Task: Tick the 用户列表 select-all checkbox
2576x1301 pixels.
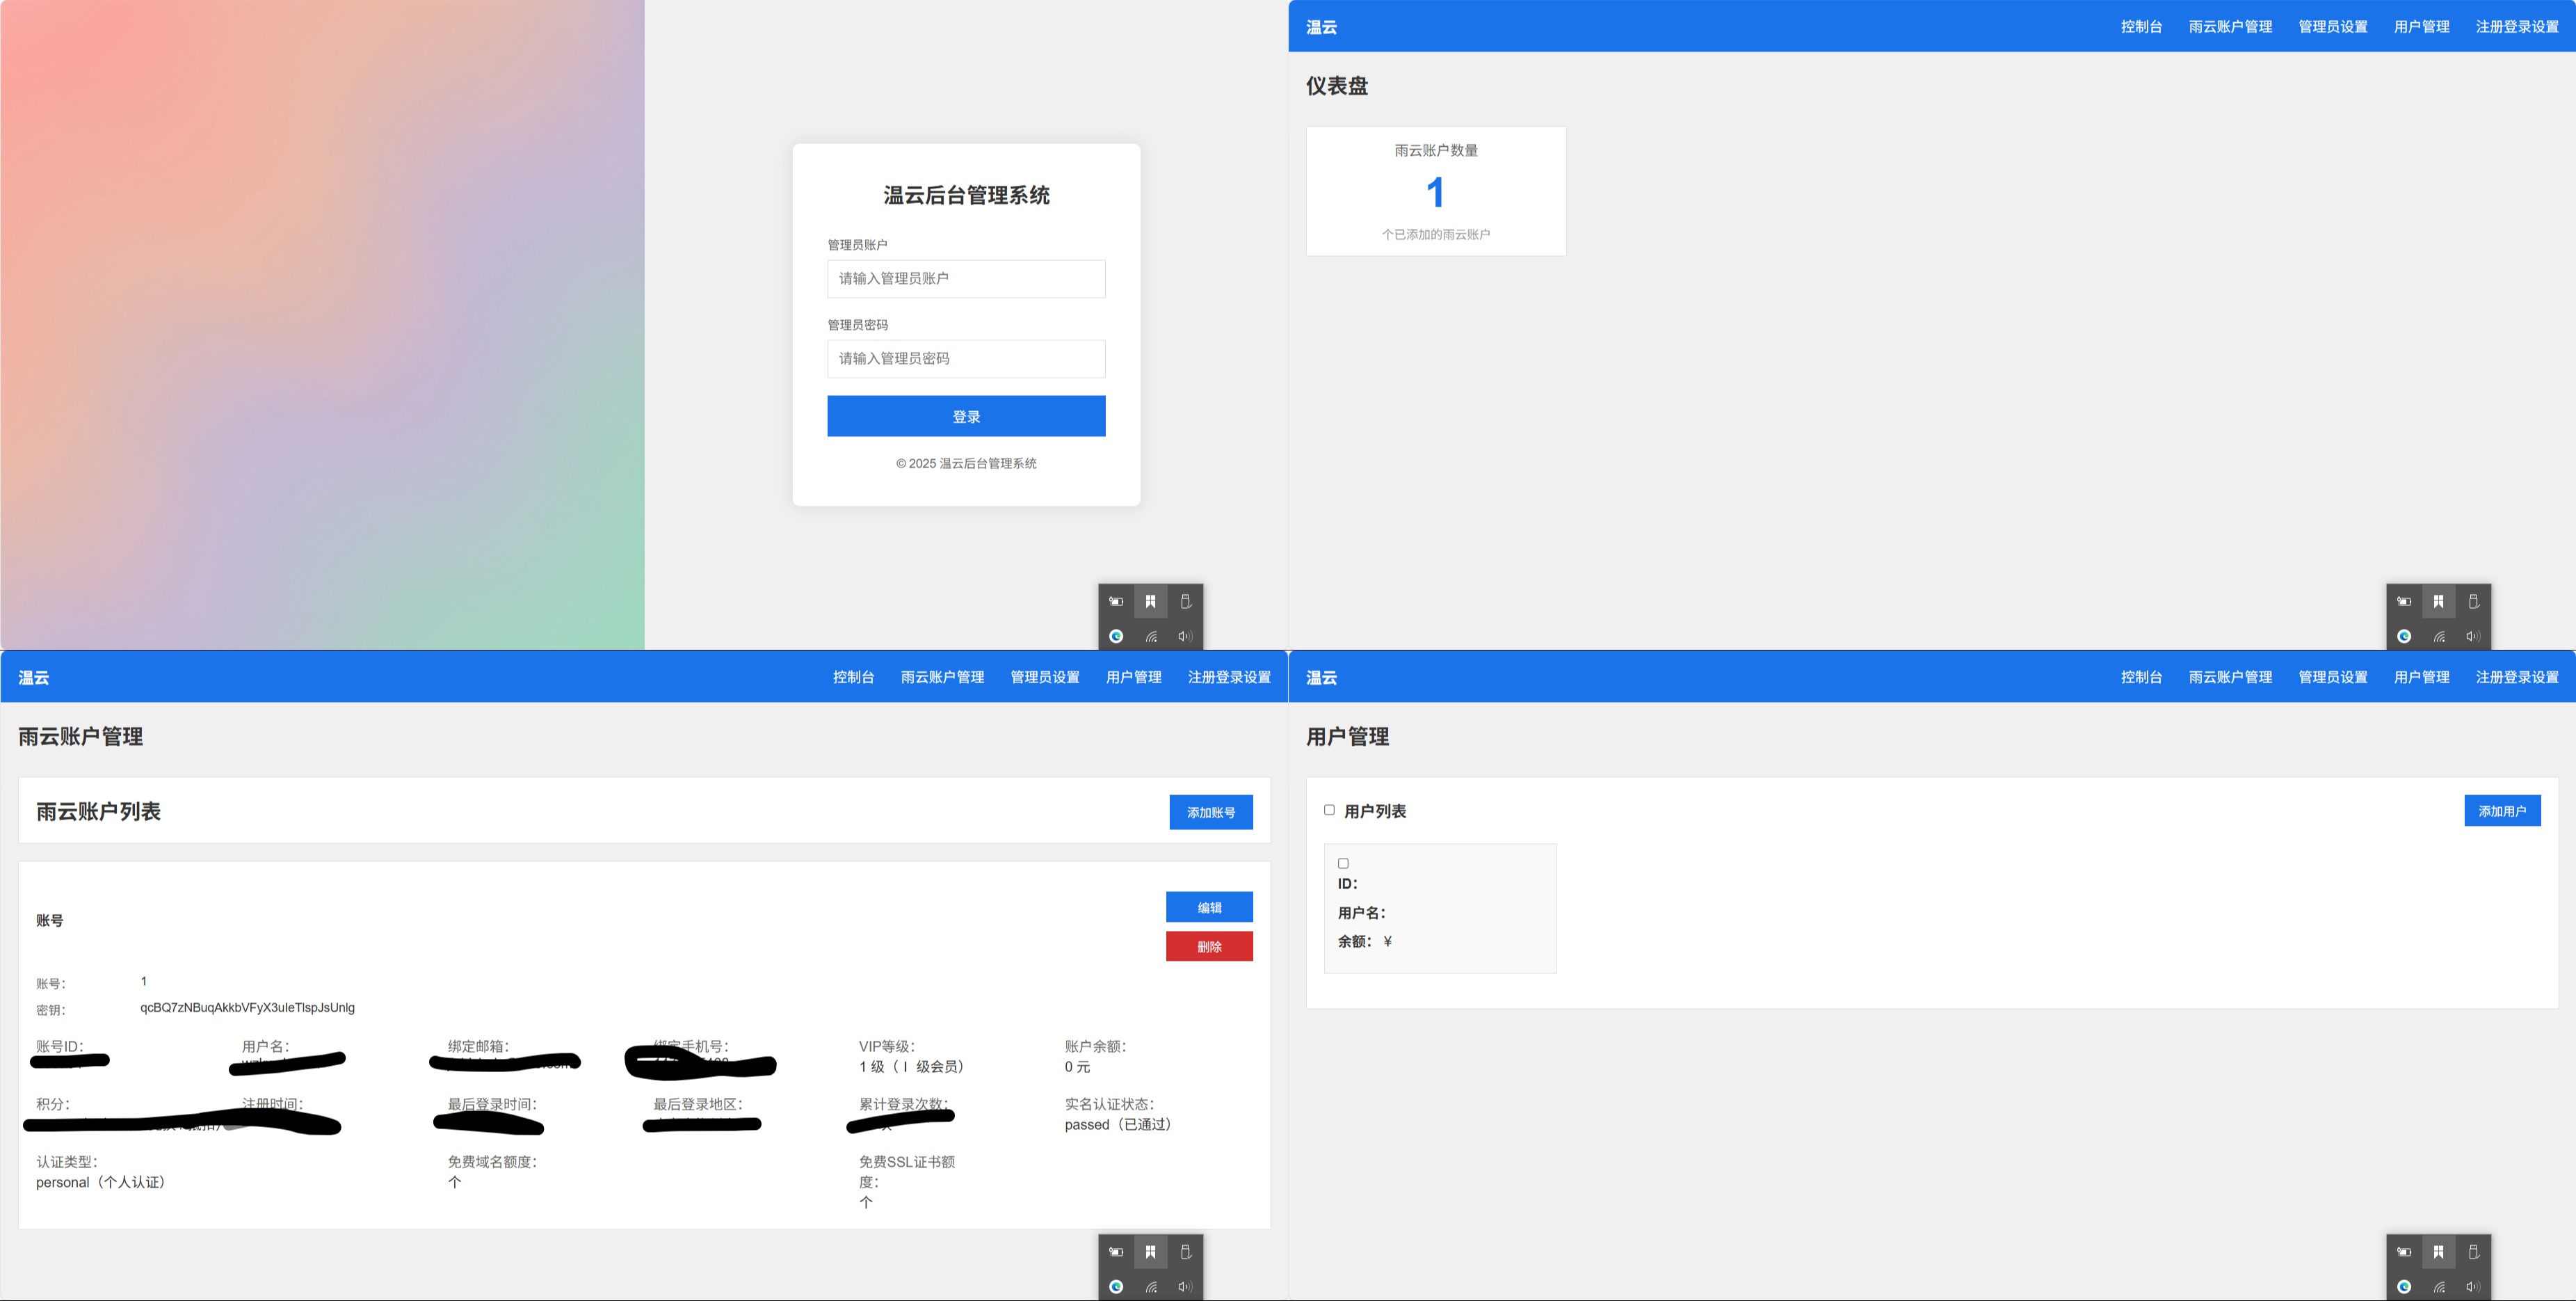Action: [1329, 810]
